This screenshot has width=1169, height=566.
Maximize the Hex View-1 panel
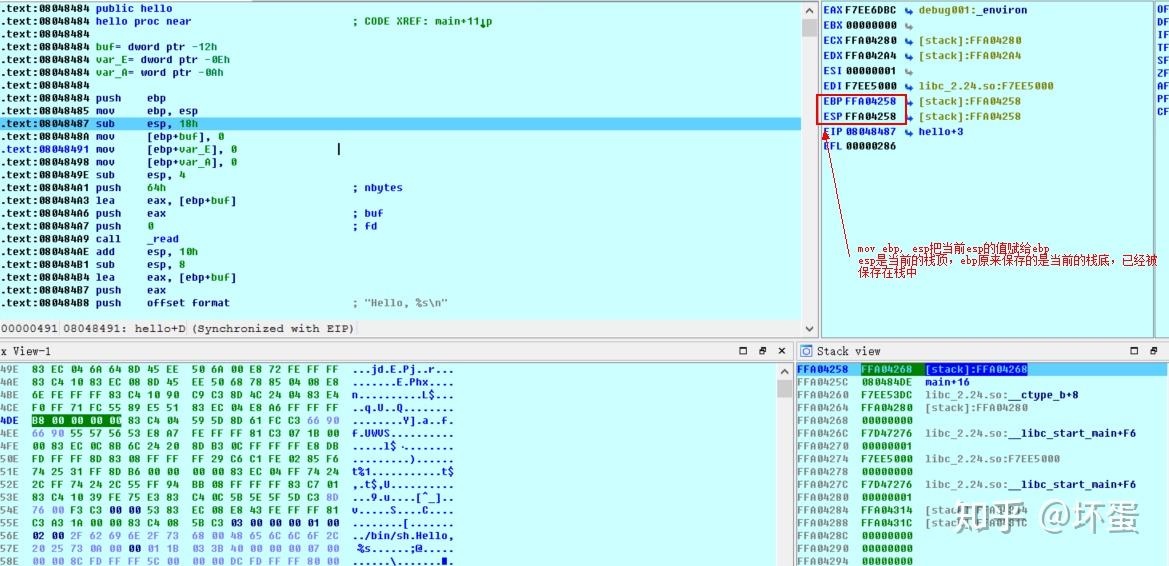pos(743,350)
